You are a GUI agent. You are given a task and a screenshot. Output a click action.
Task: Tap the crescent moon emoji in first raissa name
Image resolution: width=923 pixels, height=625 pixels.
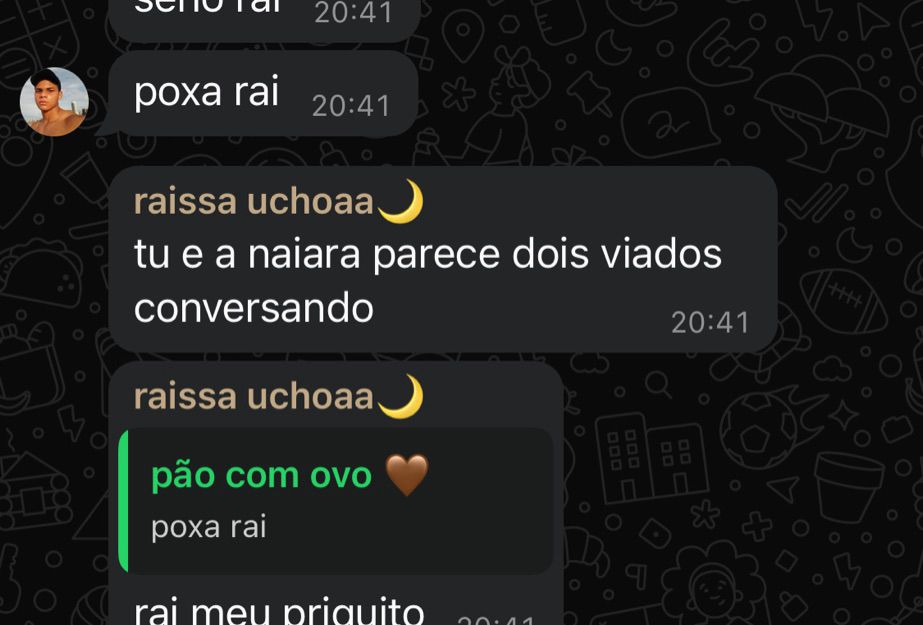tap(401, 201)
